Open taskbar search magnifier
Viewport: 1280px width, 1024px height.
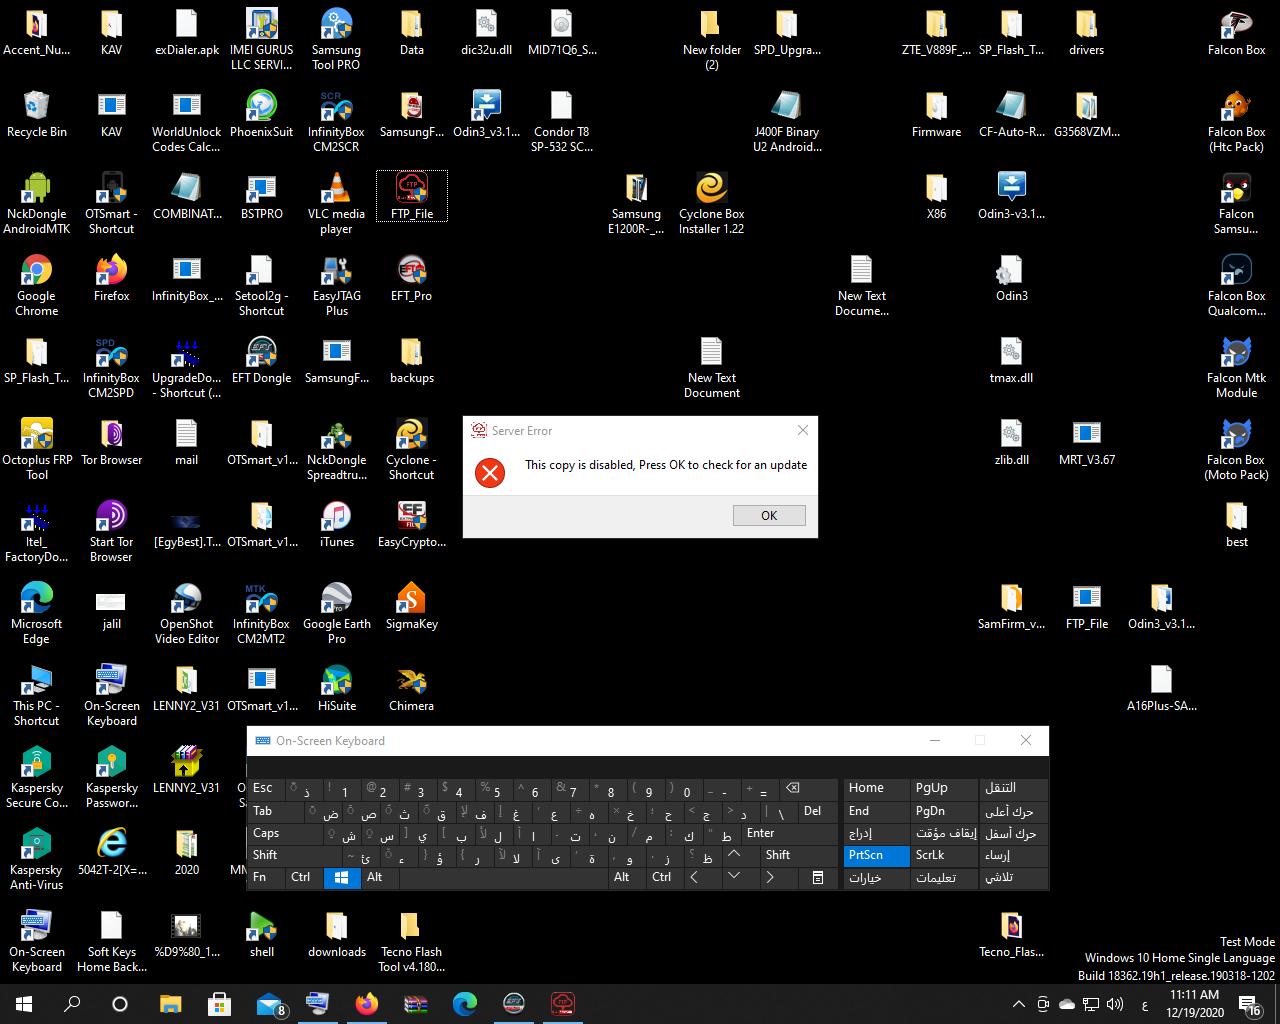(72, 1004)
